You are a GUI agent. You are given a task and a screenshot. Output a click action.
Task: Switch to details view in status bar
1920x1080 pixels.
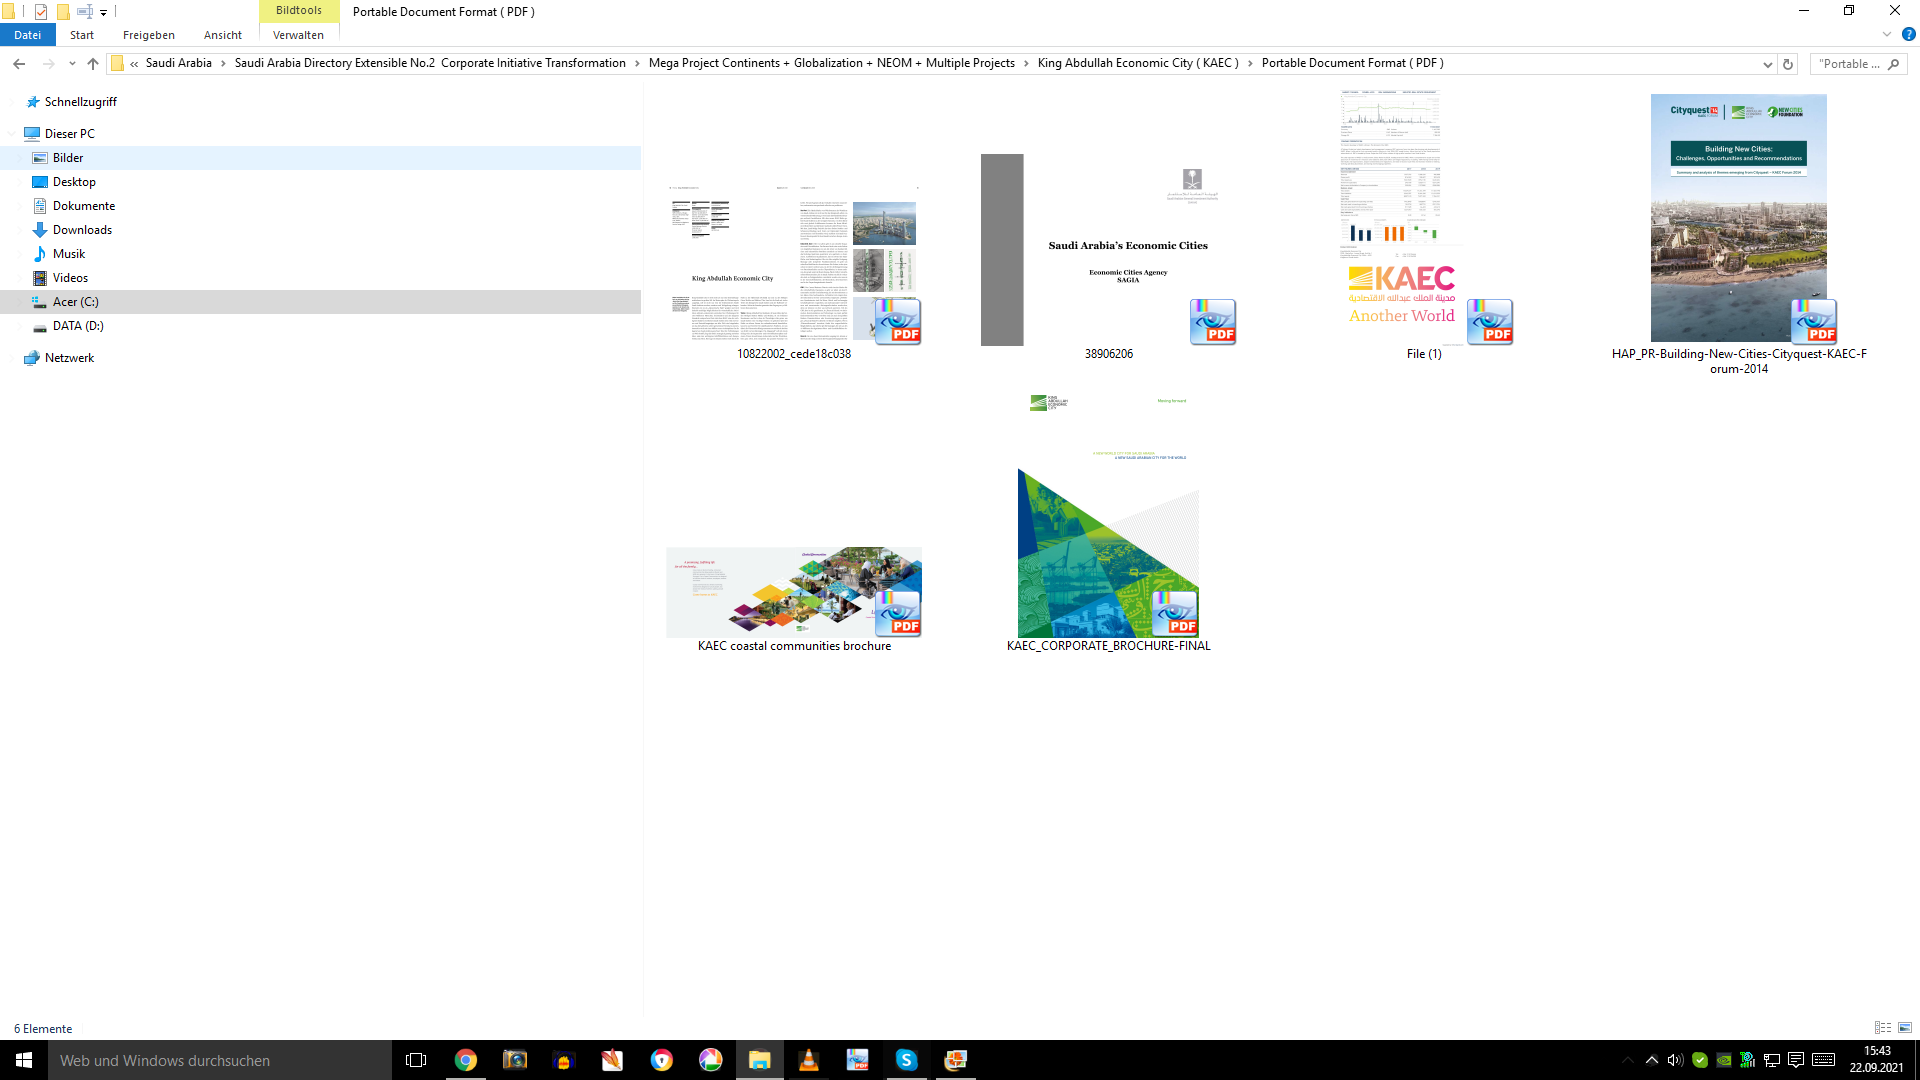1883,1028
